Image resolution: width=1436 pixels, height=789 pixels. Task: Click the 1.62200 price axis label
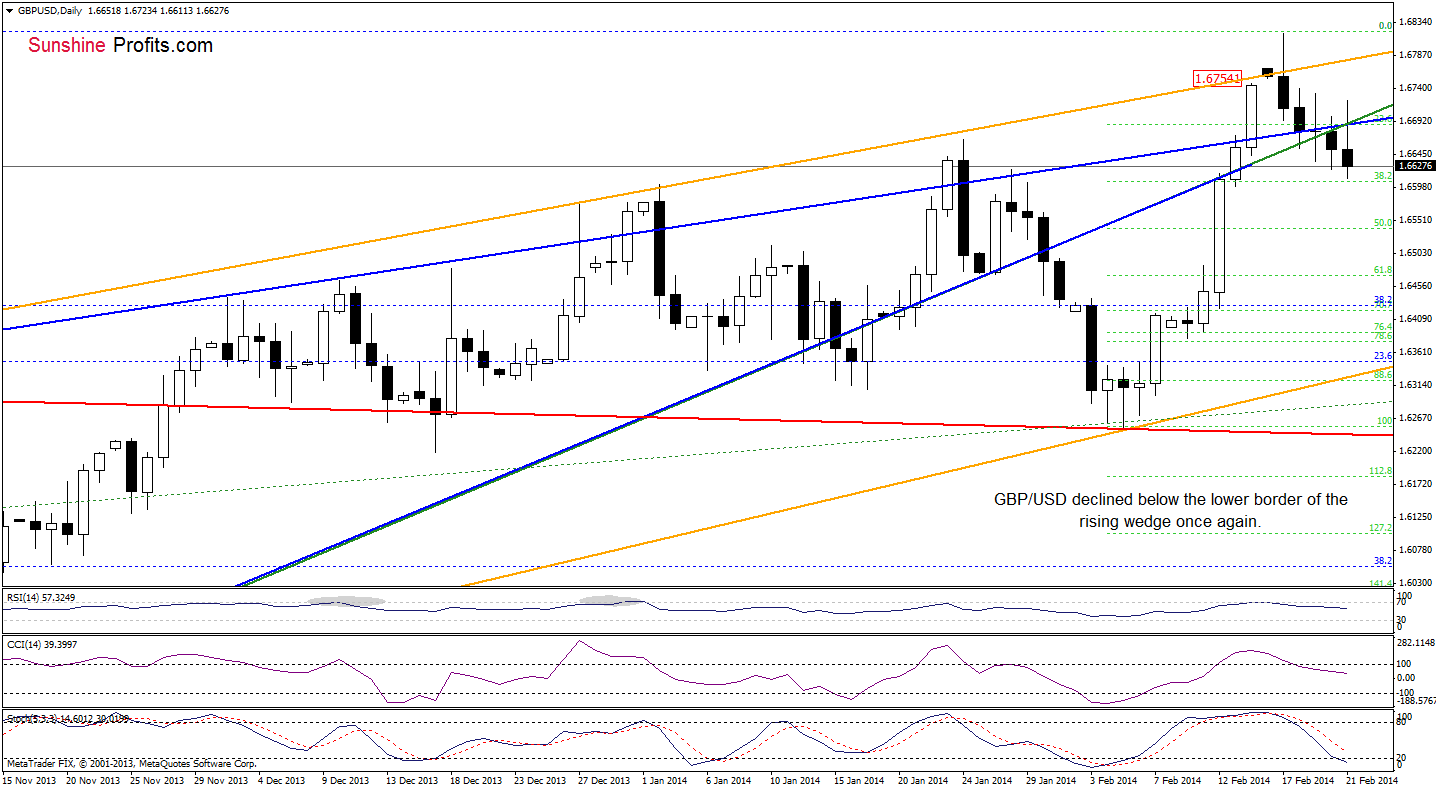(x=1417, y=451)
